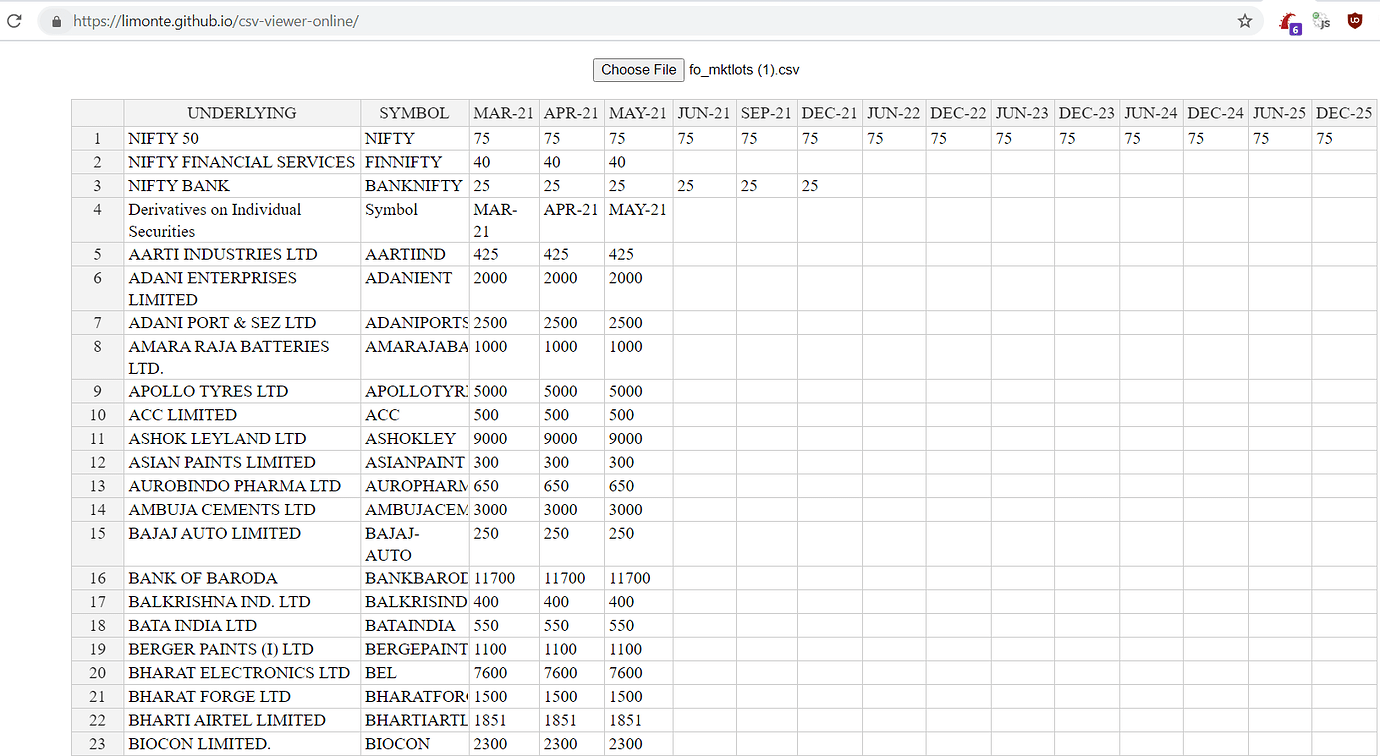Click the DEC-22 column header
Screen dimensions: 1380x756
[x=958, y=113]
